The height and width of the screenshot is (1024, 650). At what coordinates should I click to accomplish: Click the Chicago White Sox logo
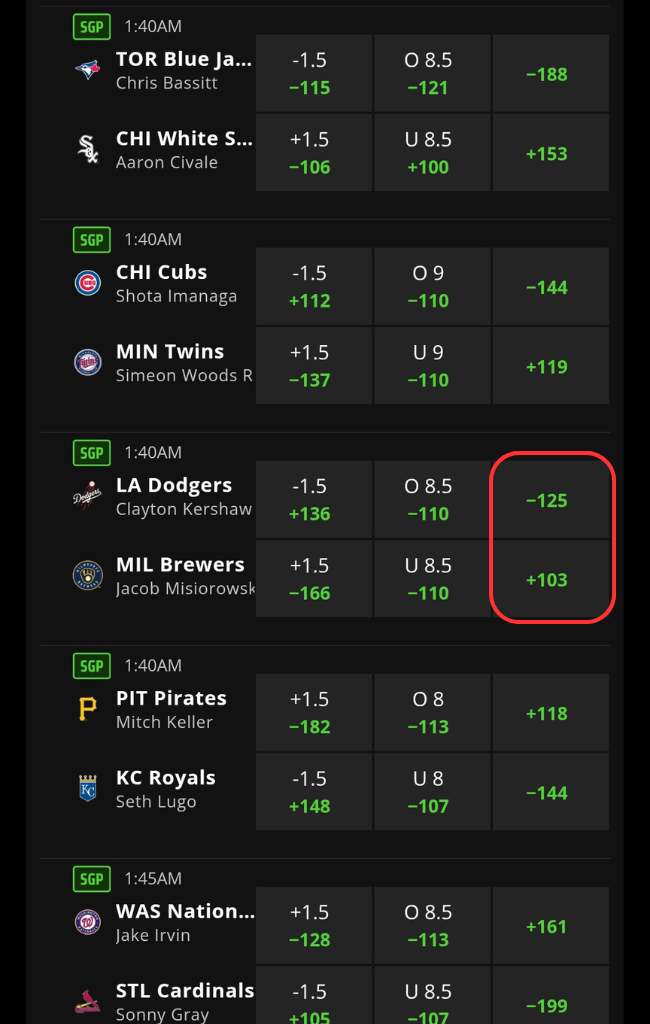click(88, 149)
